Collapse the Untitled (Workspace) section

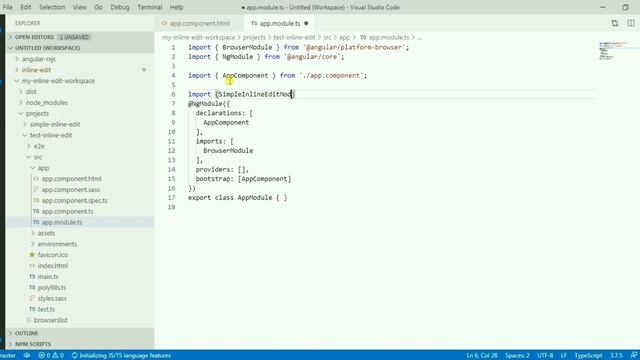(80, 48)
